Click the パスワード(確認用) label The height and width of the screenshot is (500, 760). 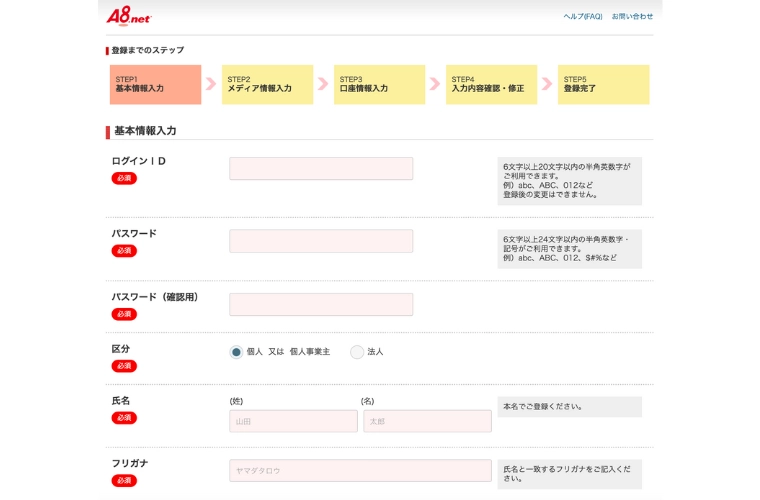tap(155, 297)
